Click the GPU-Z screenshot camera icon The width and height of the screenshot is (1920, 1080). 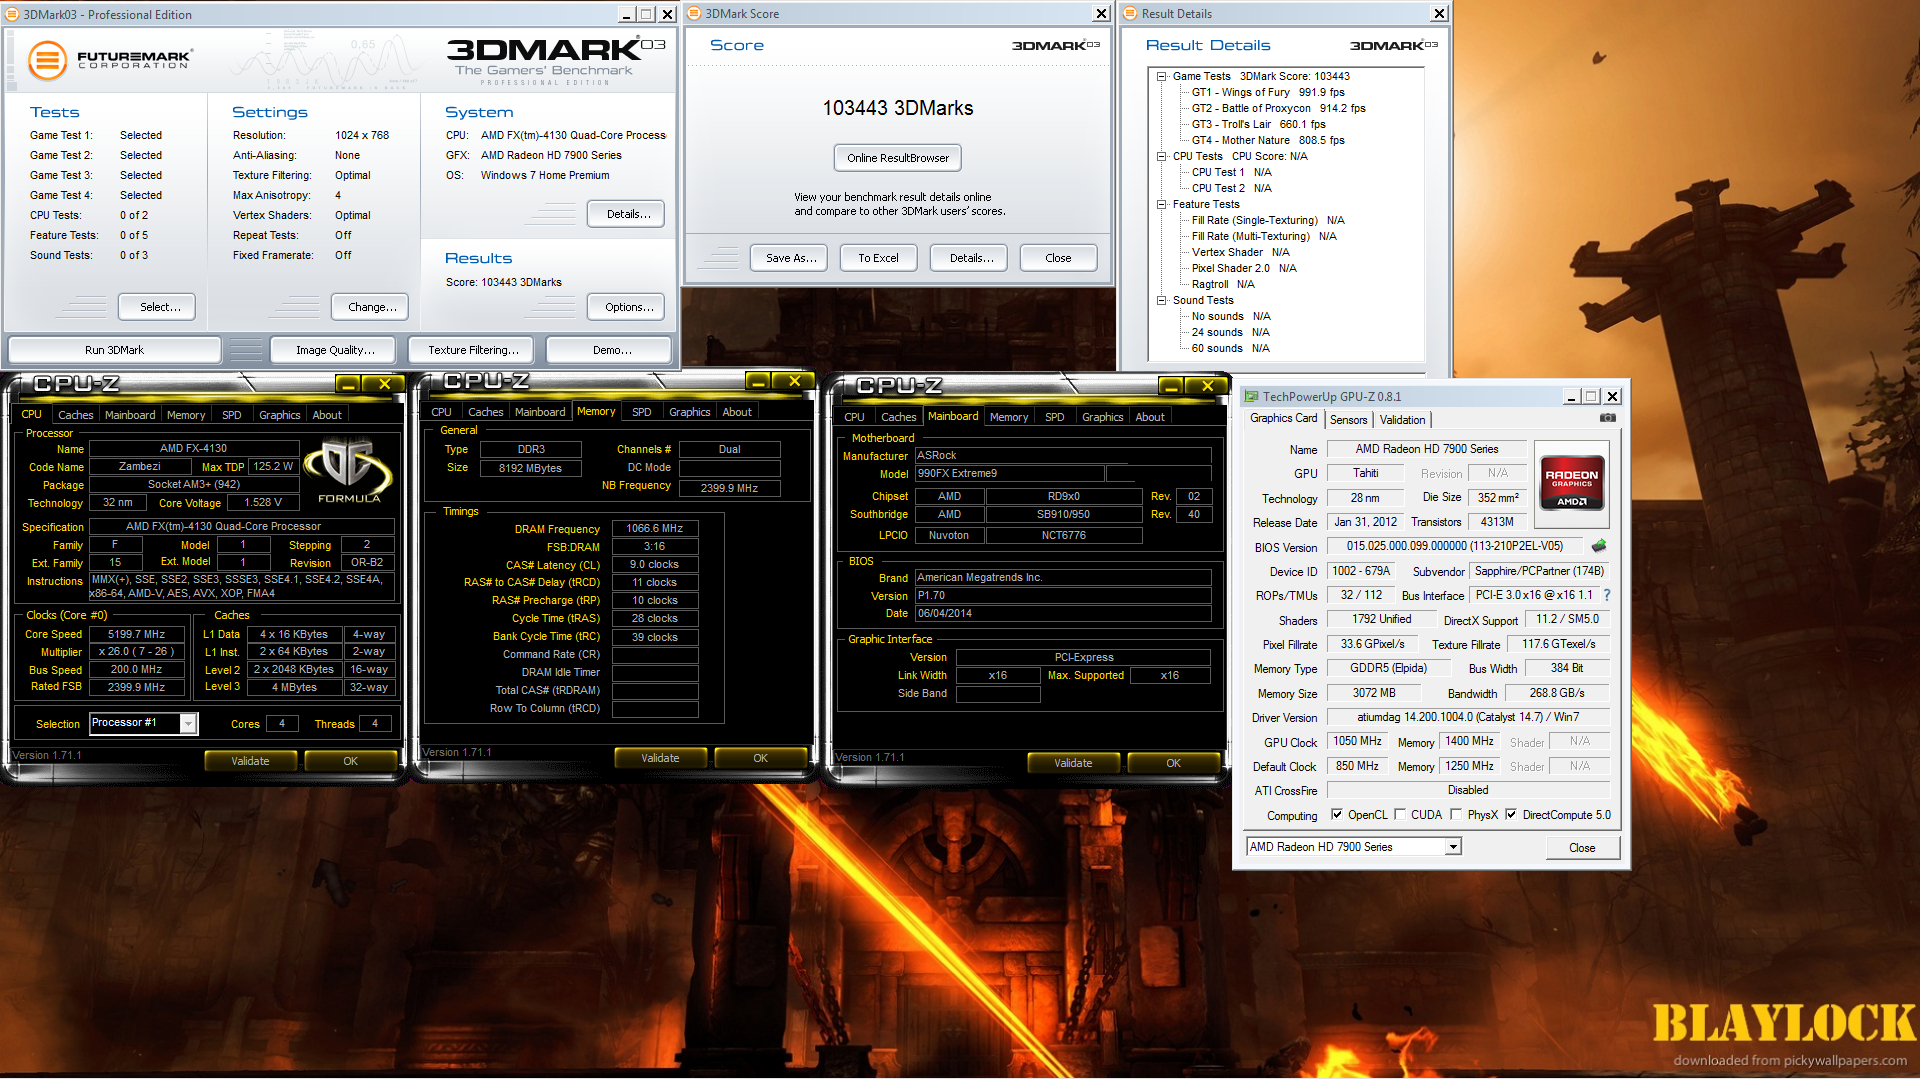pyautogui.click(x=1607, y=418)
